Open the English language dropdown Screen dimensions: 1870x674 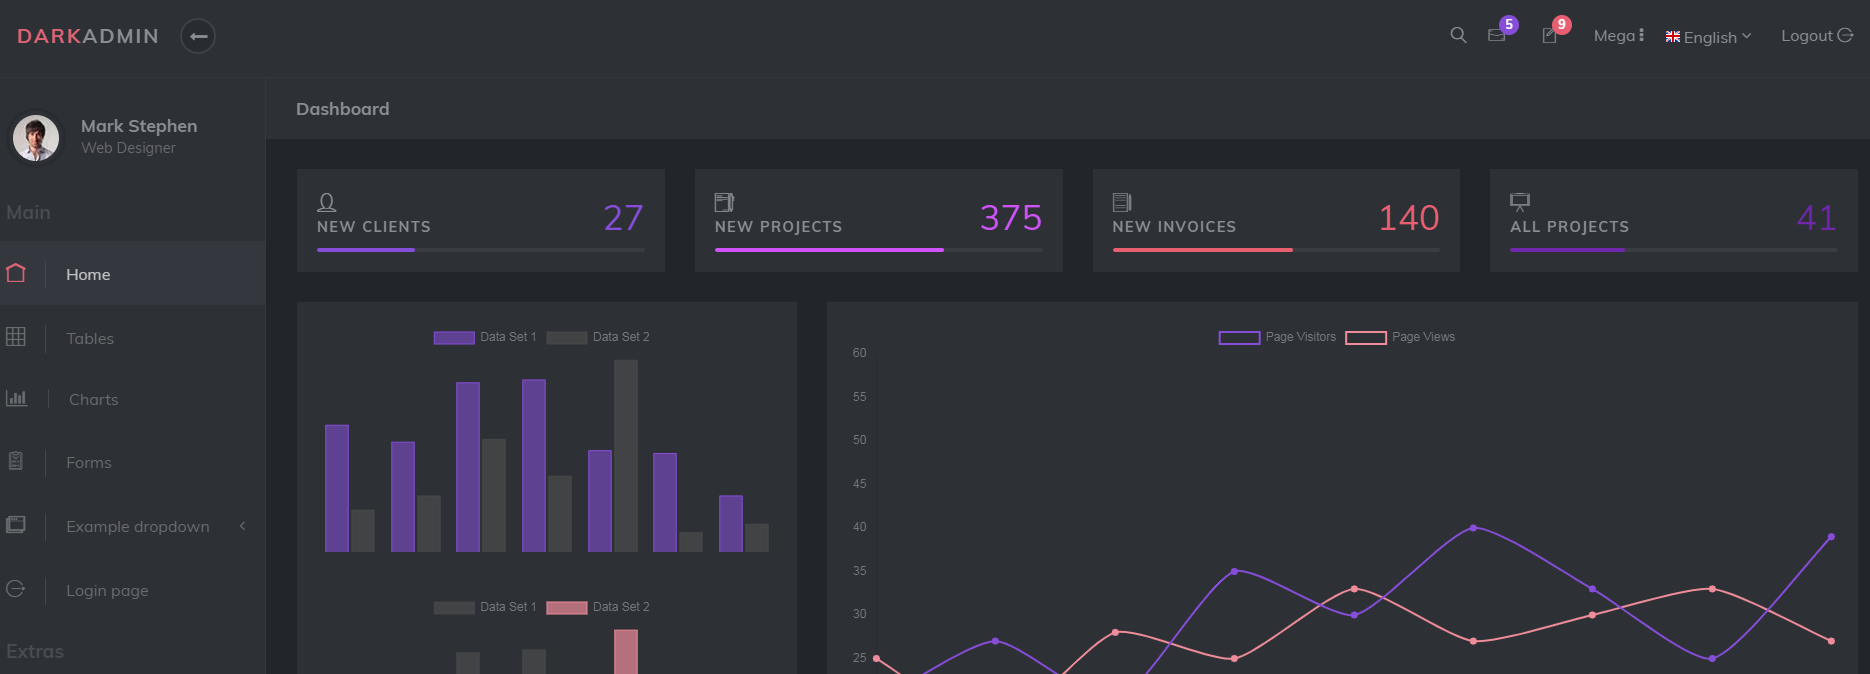click(1708, 37)
